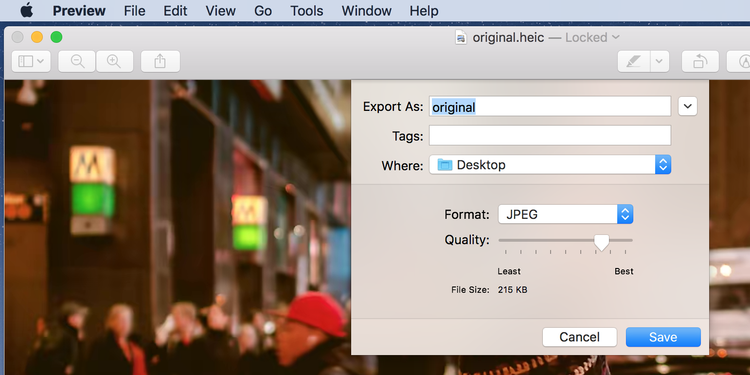The width and height of the screenshot is (750, 375).
Task: Click the zoom in magnifier icon
Action: tap(114, 61)
